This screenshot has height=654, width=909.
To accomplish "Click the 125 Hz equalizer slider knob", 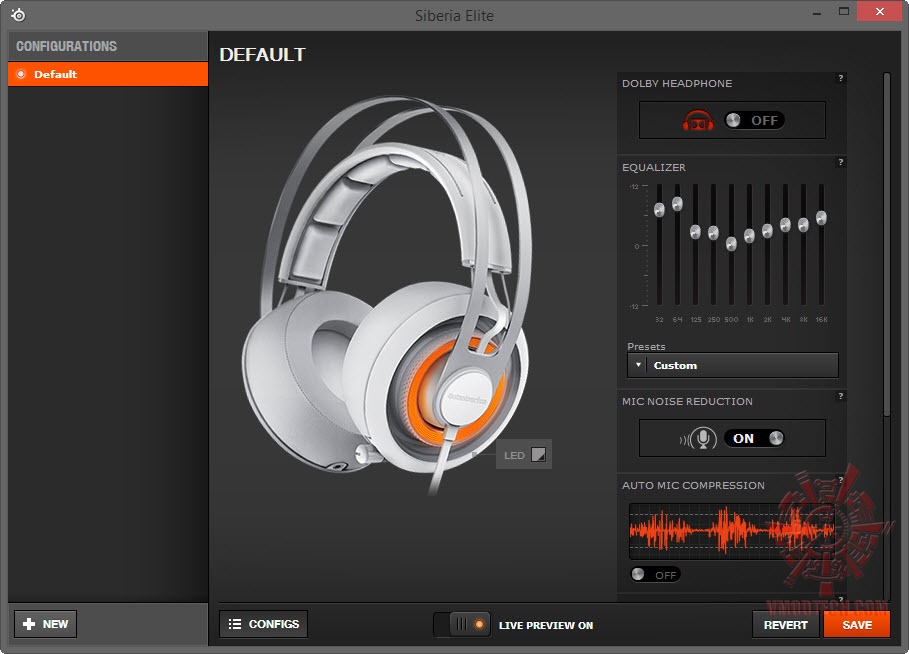I will pos(695,232).
